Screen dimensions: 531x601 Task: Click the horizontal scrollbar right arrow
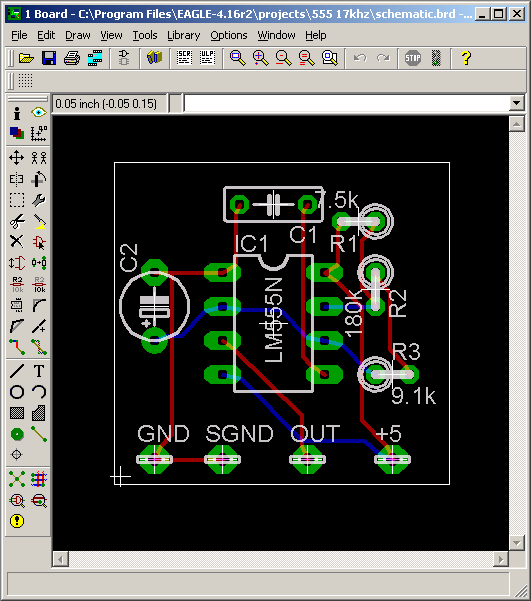(x=501, y=560)
